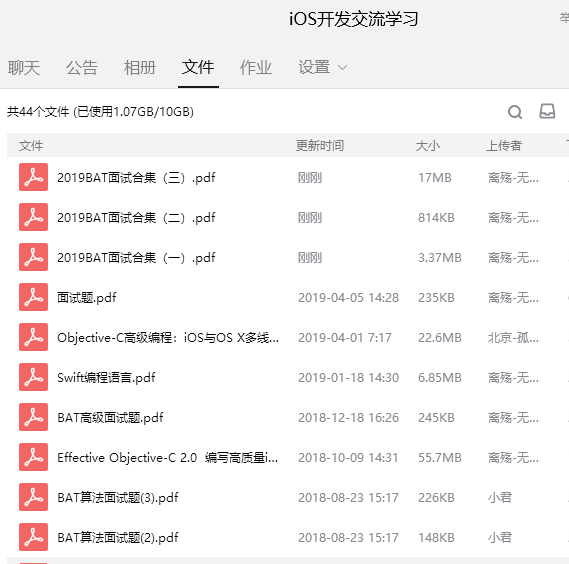Expand the 设置 dropdown chevron

point(342,68)
